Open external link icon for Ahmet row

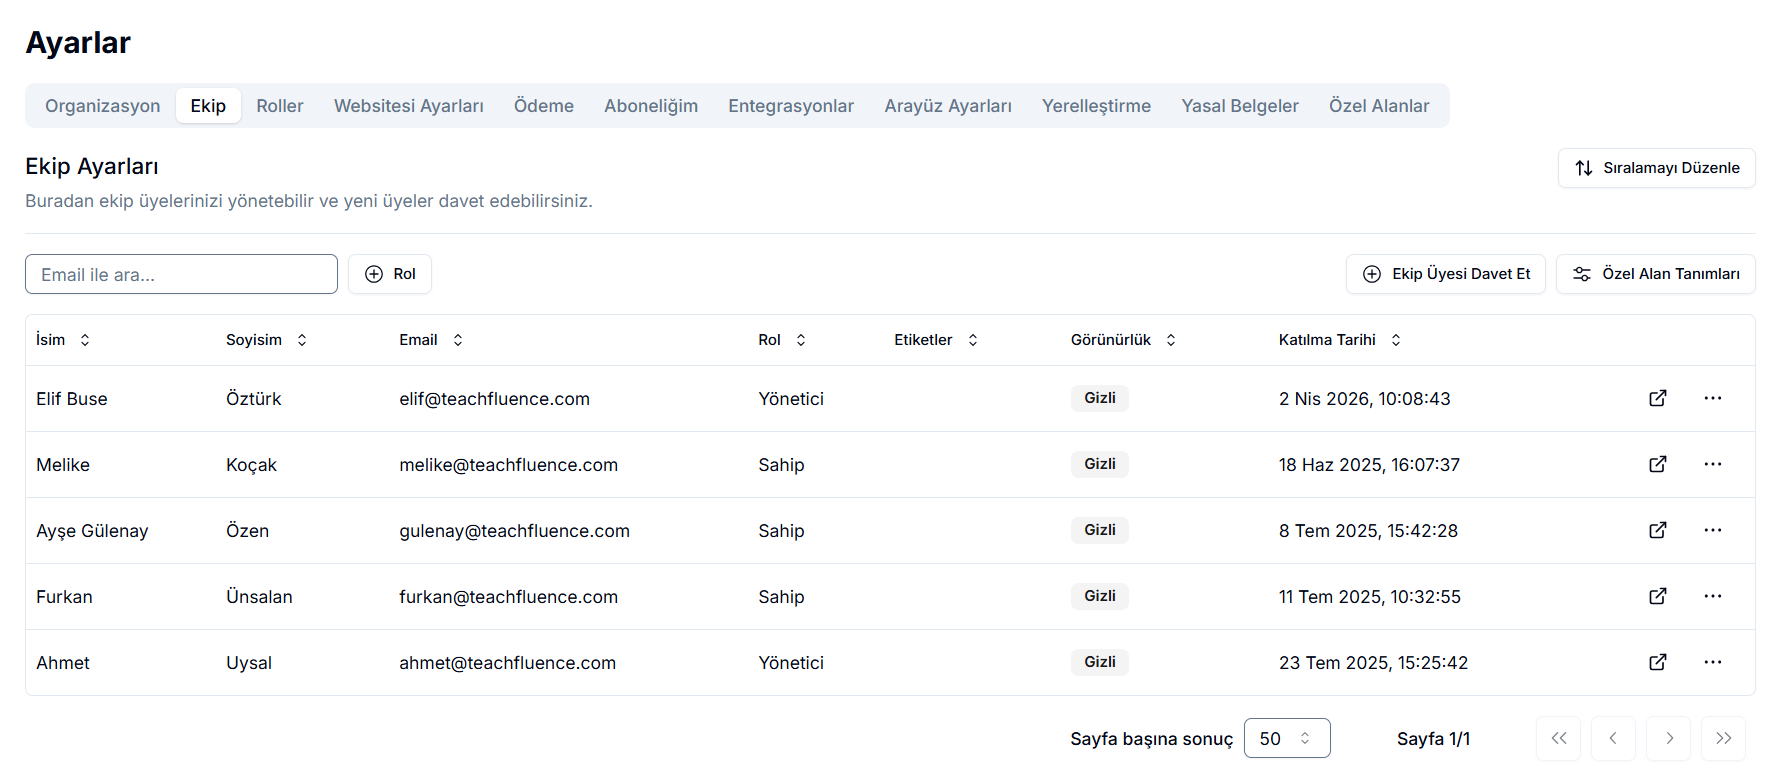[1657, 662]
